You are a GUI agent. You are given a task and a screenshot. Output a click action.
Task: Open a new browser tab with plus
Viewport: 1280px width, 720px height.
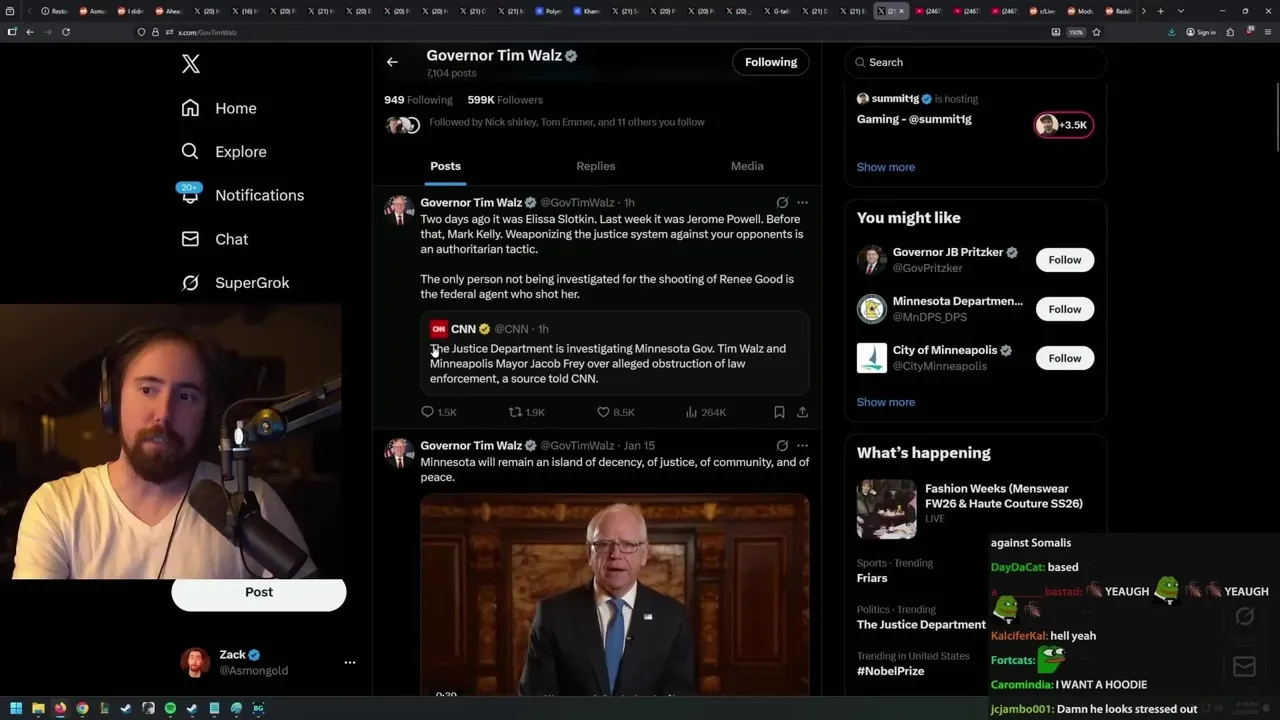(x=1160, y=11)
